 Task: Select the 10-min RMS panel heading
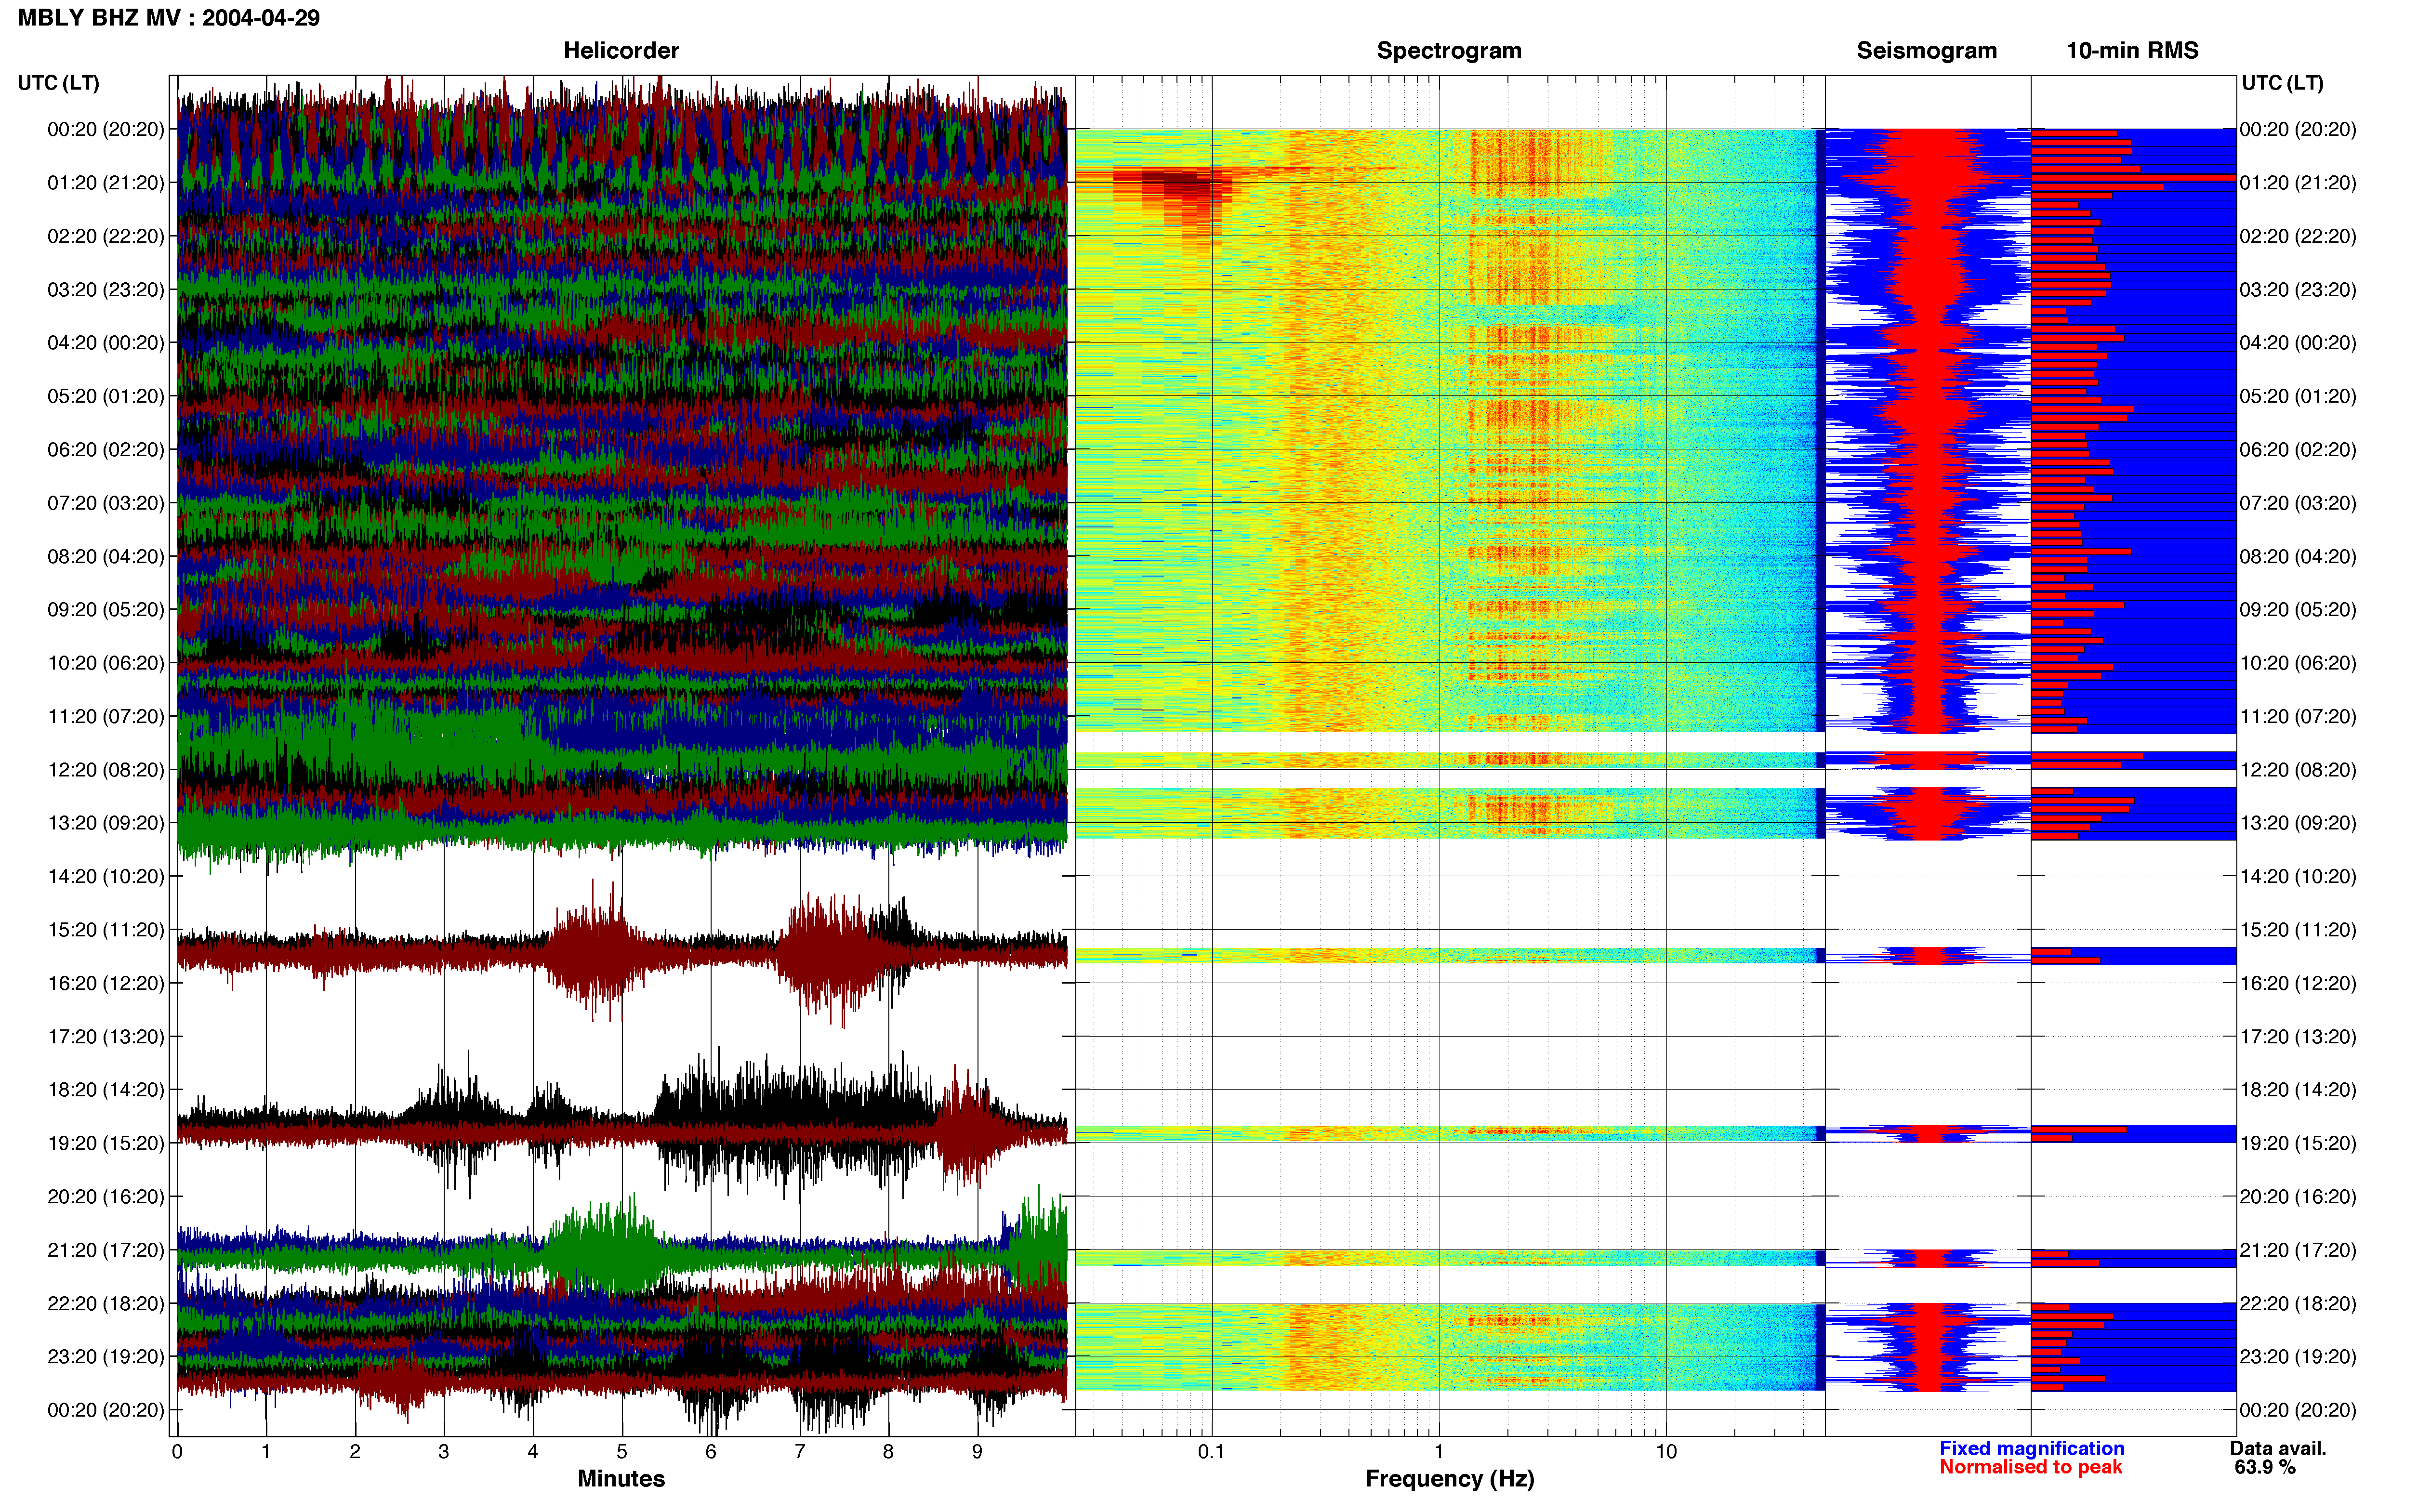(2132, 50)
